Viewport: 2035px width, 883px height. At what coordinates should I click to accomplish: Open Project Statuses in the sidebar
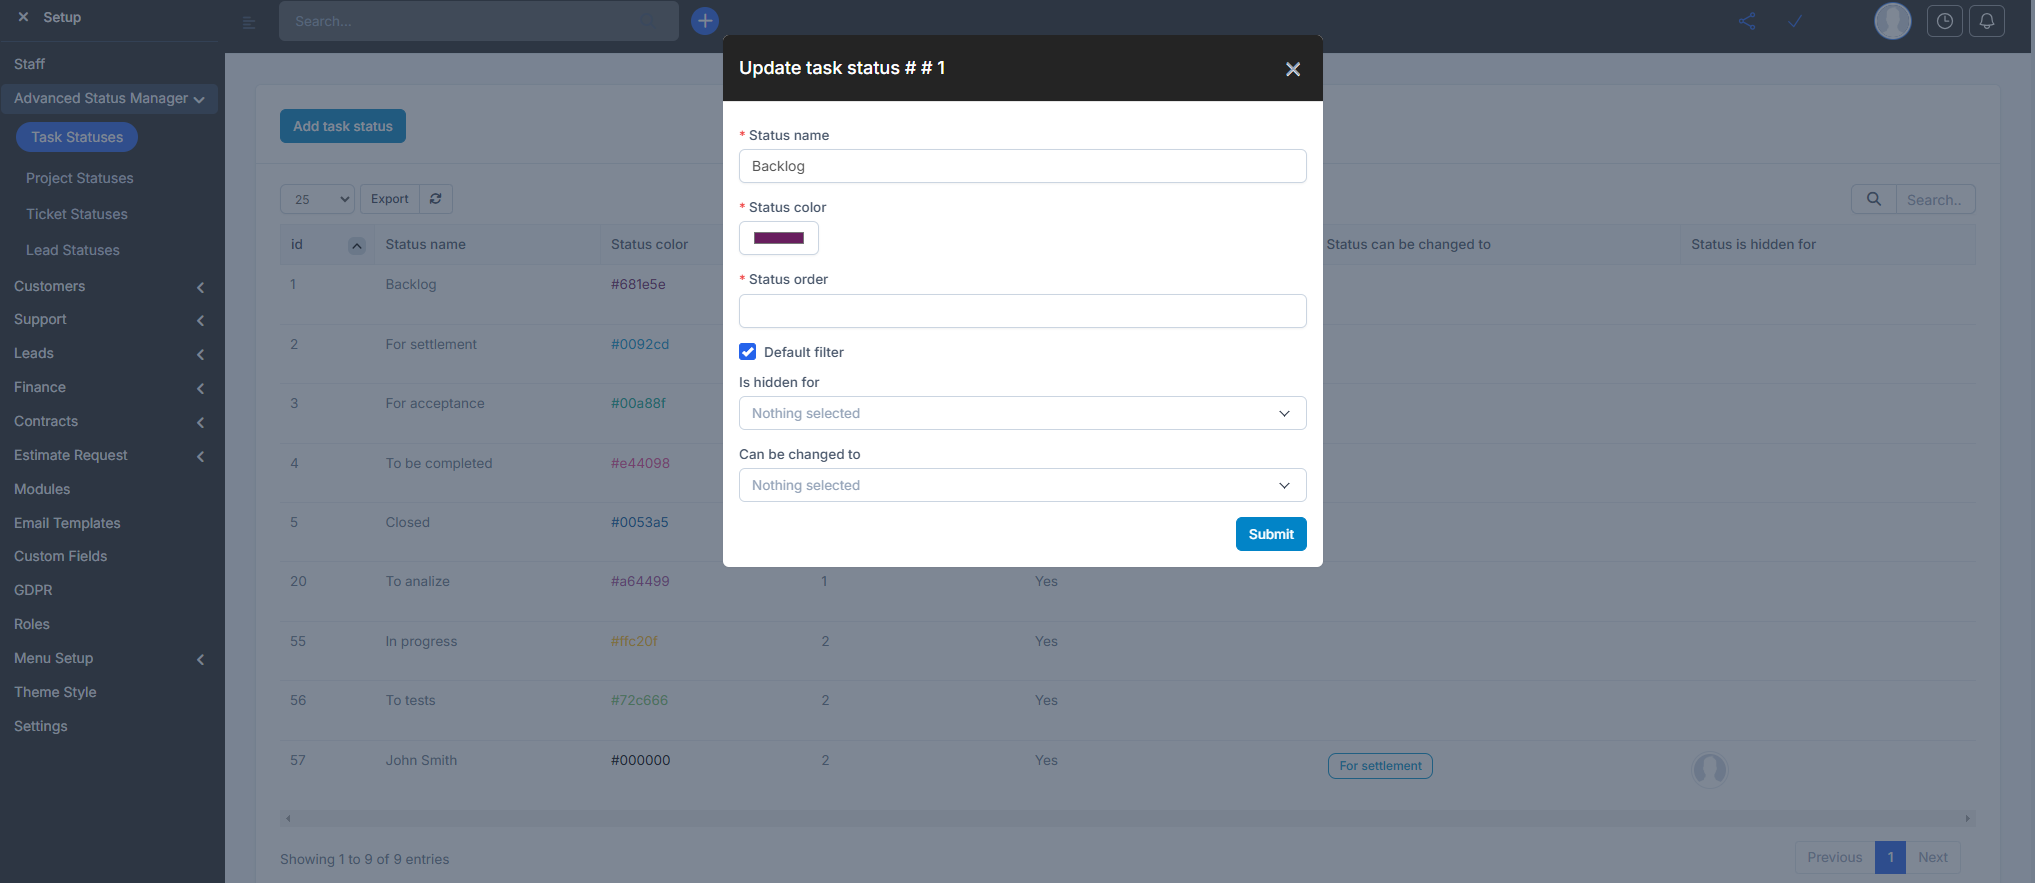click(x=80, y=178)
